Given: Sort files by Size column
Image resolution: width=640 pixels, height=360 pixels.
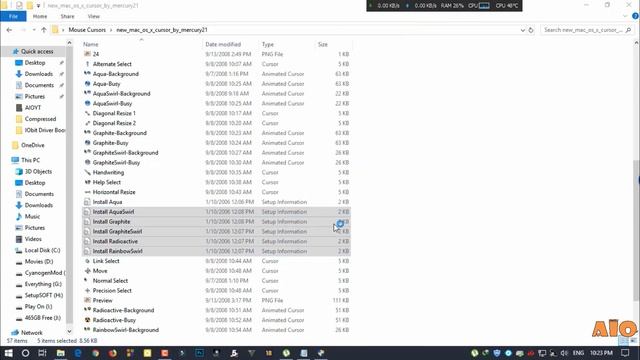Looking at the screenshot, I should click(x=322, y=44).
